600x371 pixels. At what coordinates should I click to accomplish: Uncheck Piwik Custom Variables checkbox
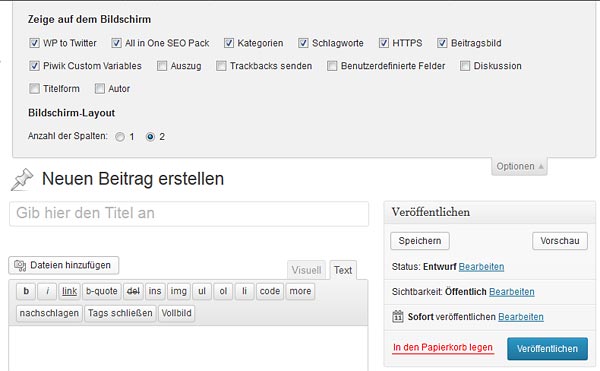click(34, 66)
